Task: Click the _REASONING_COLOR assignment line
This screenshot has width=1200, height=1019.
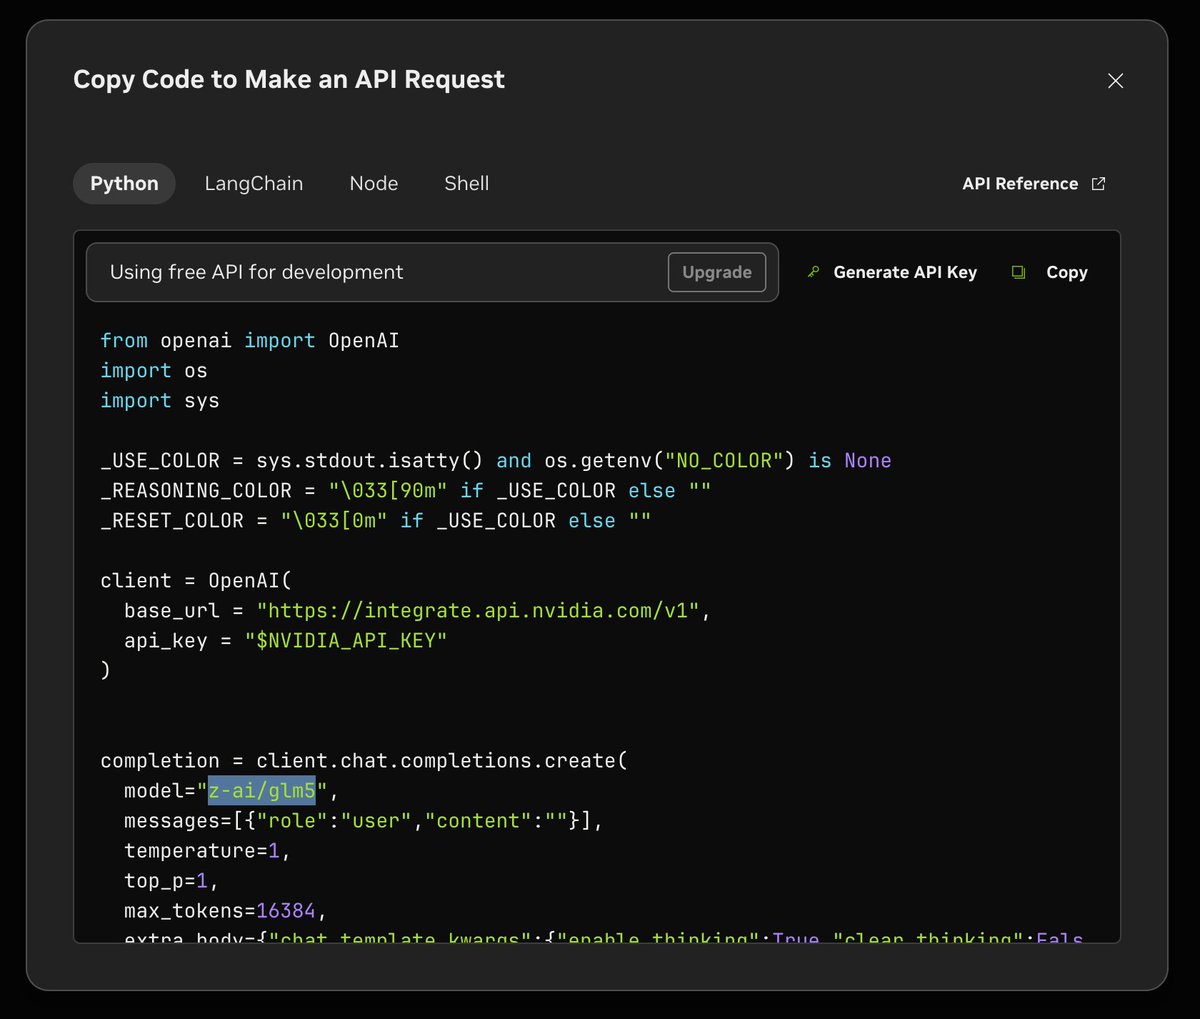Action: 406,491
